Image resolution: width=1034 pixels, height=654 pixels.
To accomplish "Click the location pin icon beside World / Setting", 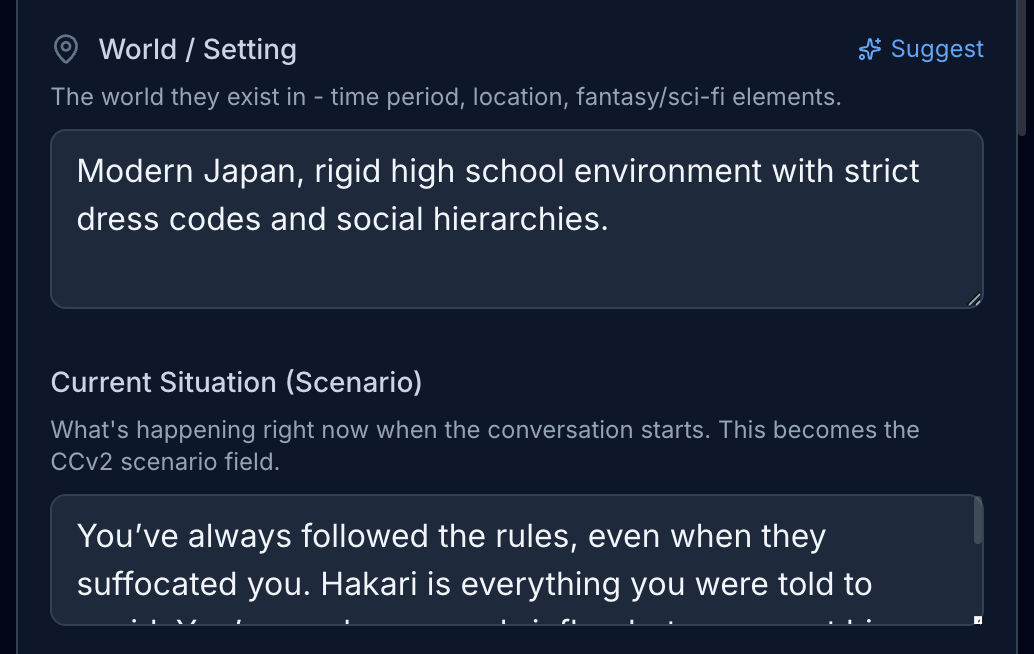I will point(66,50).
